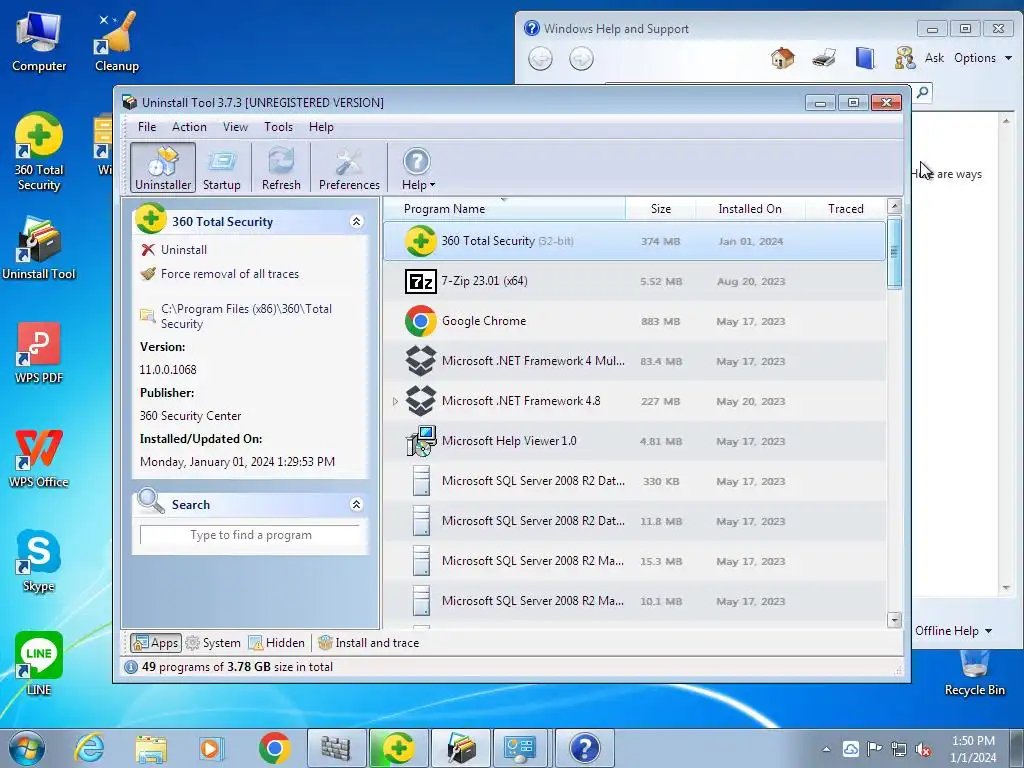Open Options dropdown in Windows Help and Support
The height and width of the screenshot is (768, 1024).
(983, 58)
